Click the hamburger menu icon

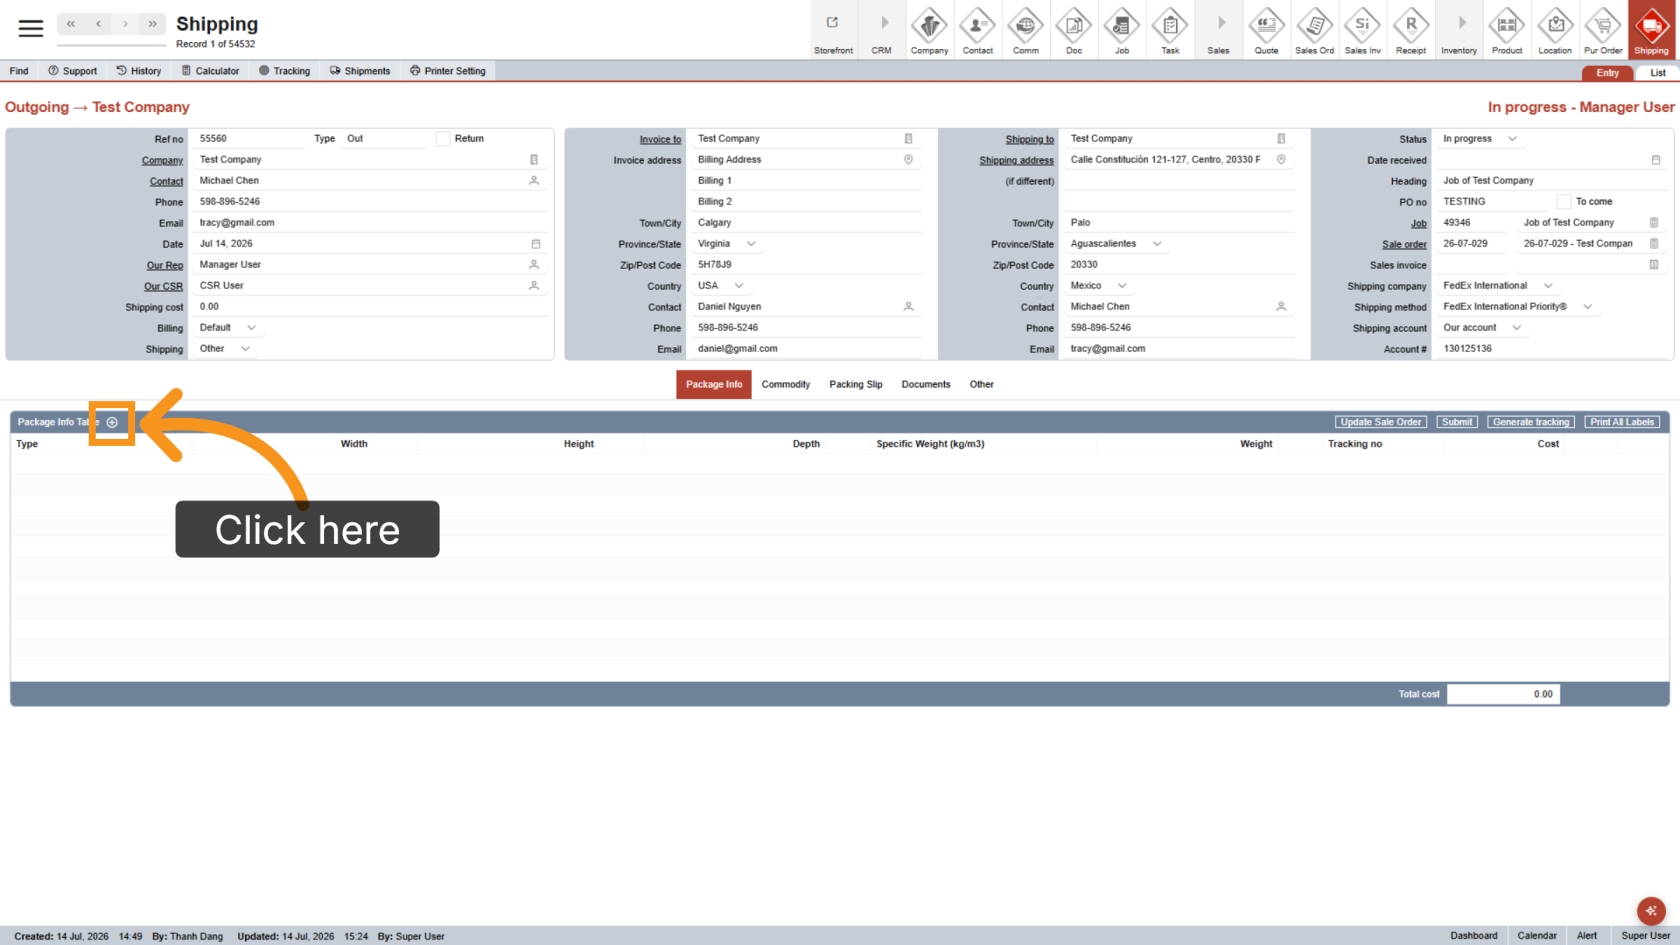[31, 28]
